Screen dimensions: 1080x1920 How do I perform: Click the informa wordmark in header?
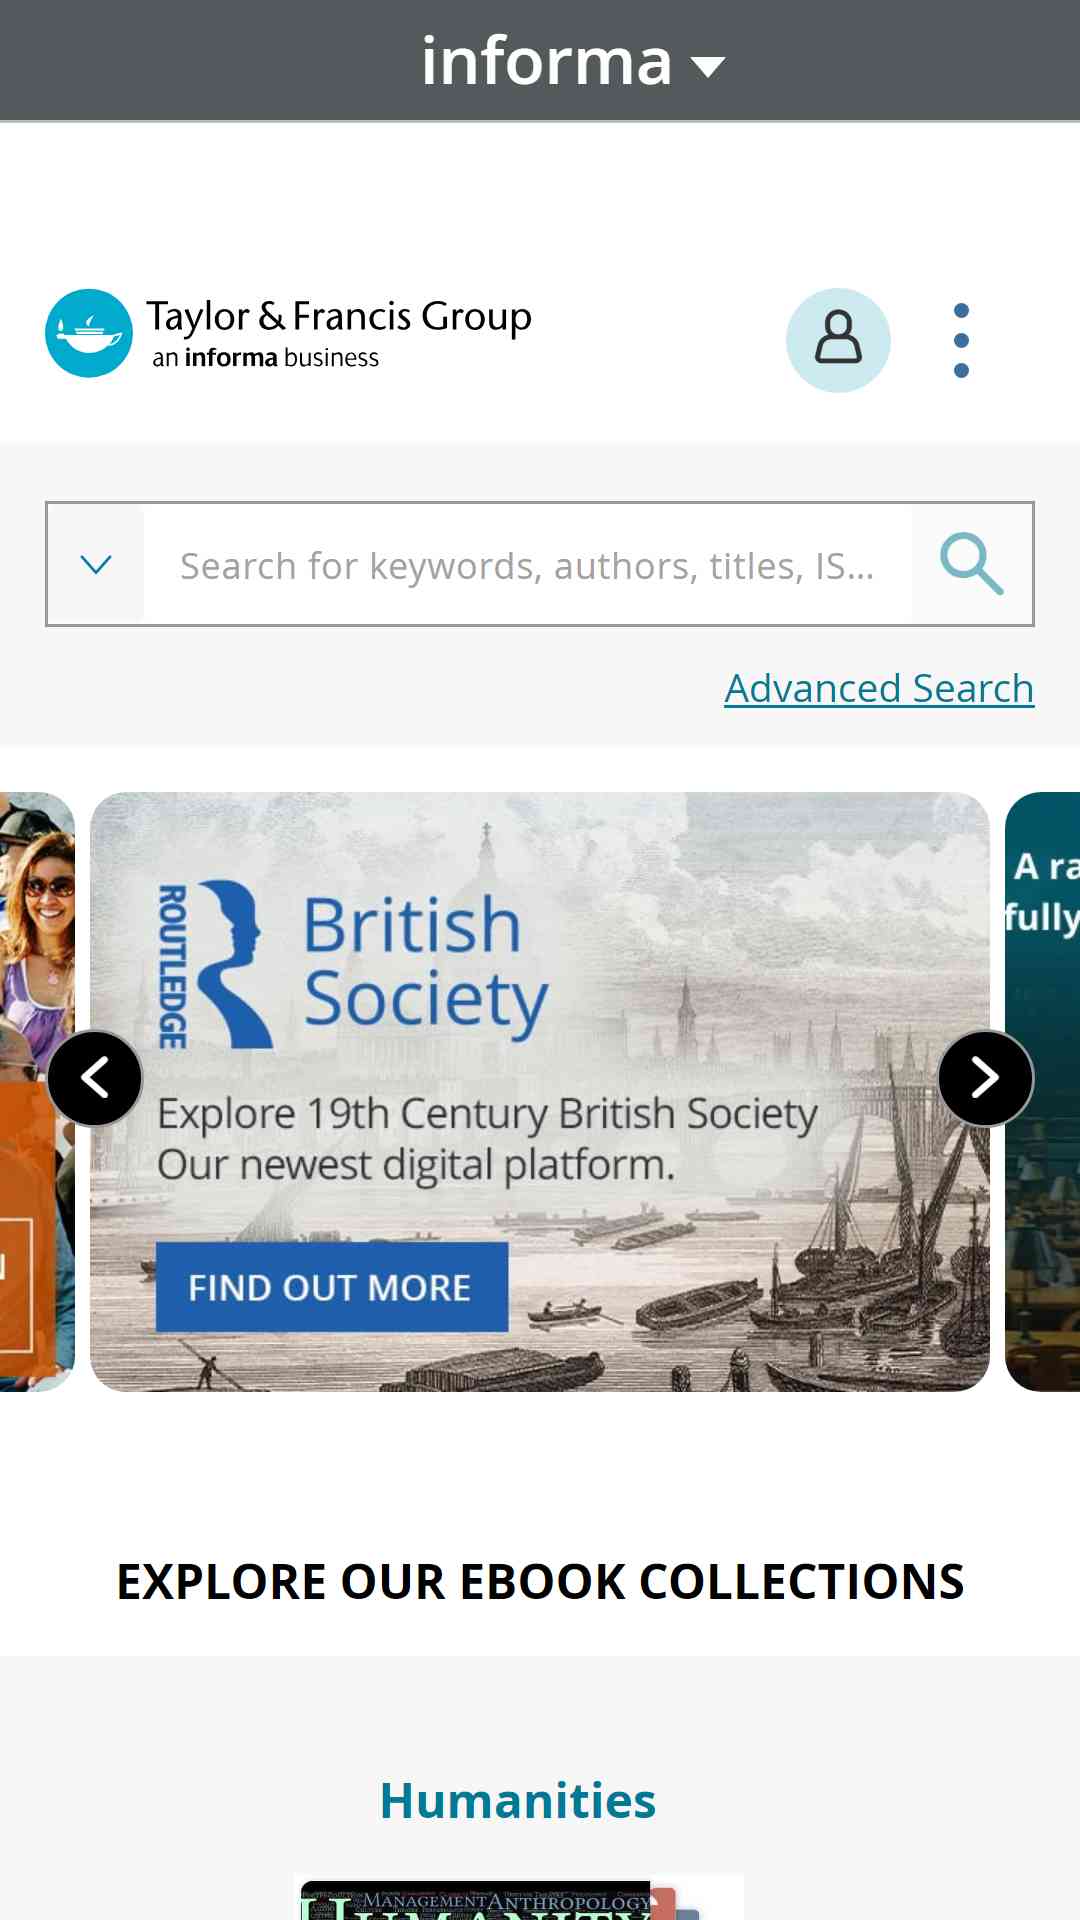point(546,62)
